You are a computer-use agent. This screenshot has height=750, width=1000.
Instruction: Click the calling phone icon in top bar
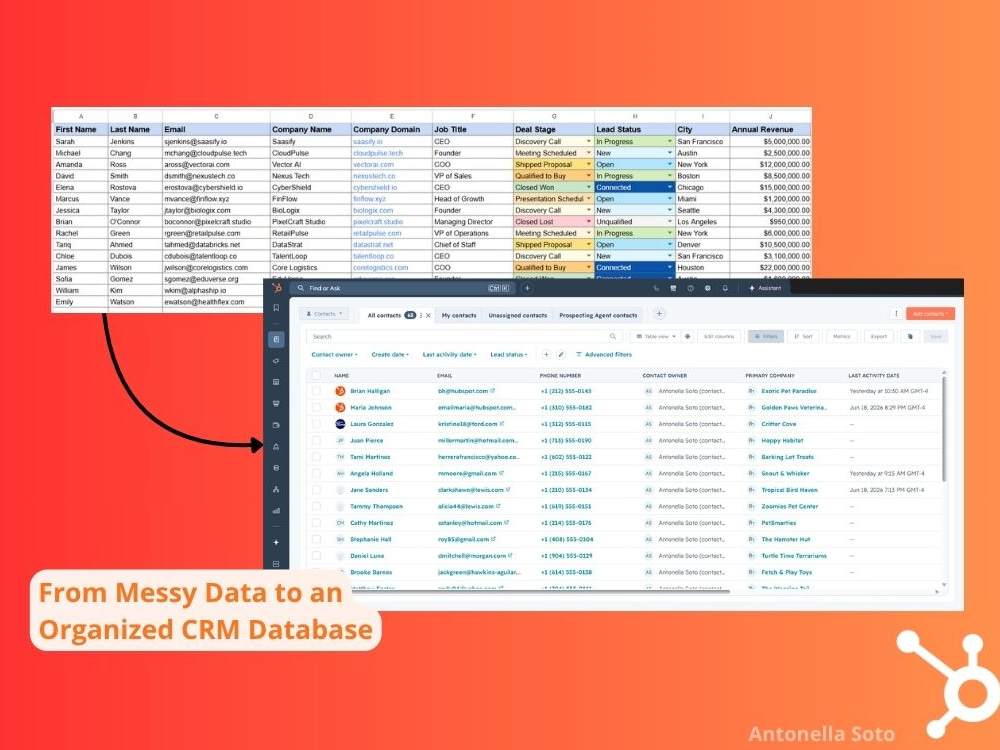(x=656, y=288)
